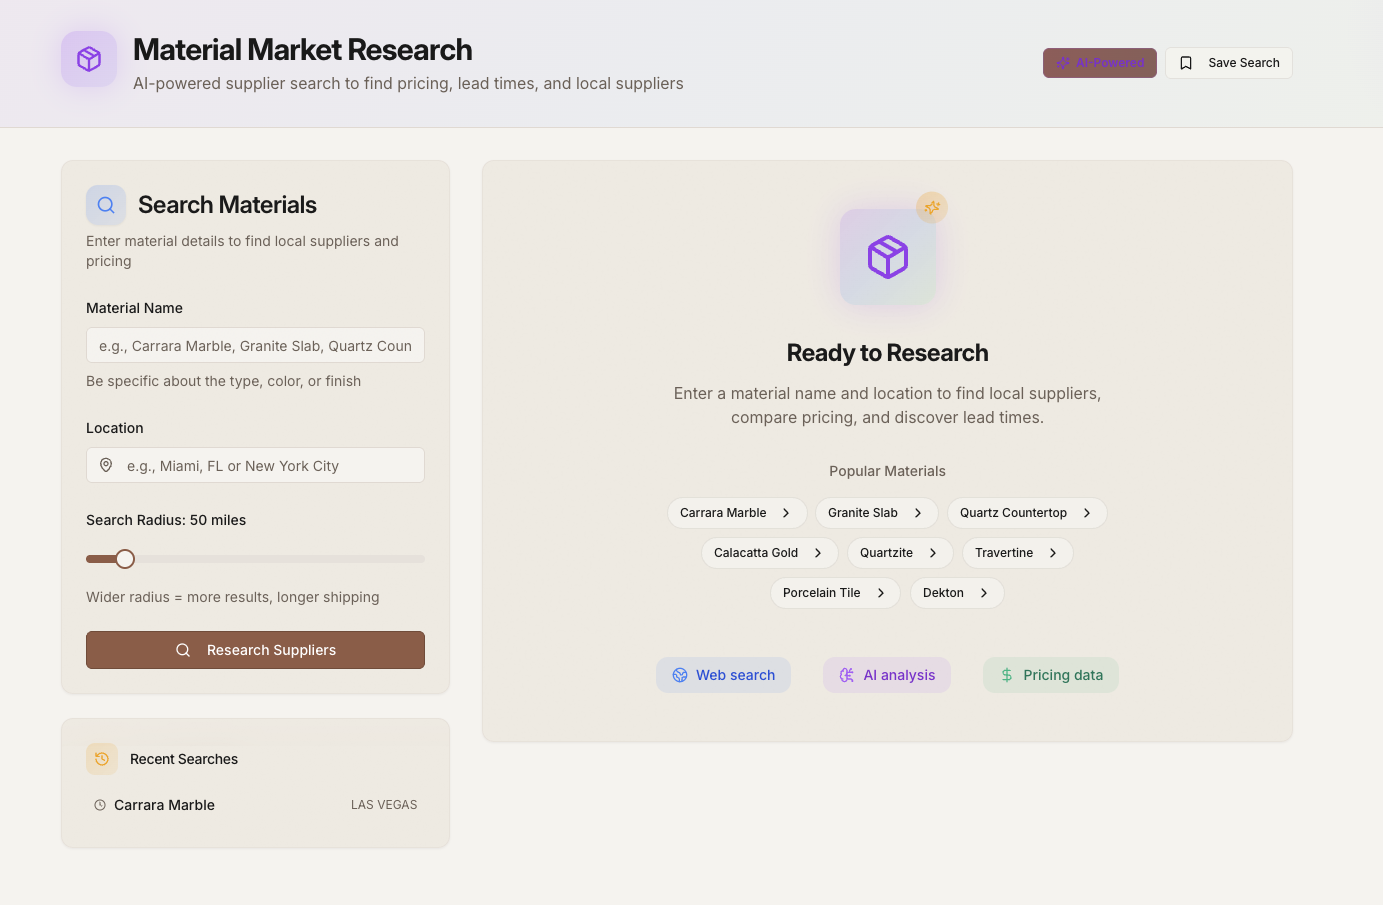Click the chevron on Quartz Countertop chip
The width and height of the screenshot is (1383, 905).
1087,513
